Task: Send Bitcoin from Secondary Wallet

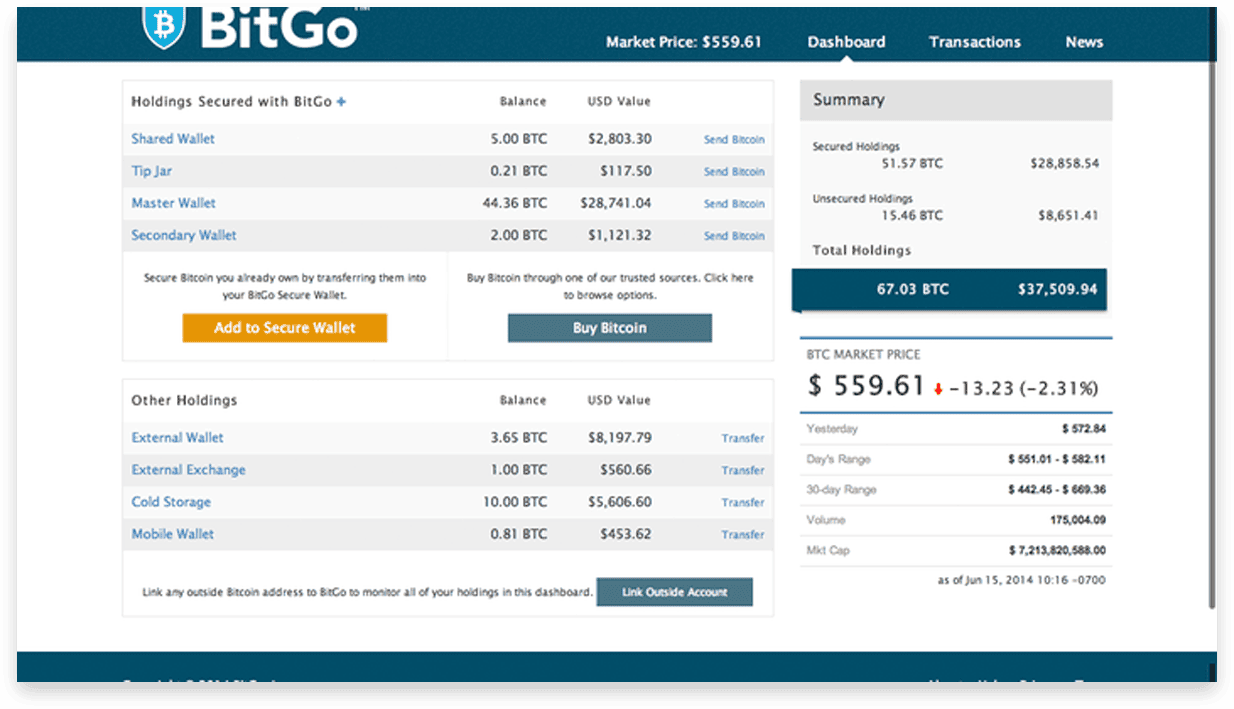Action: click(734, 236)
